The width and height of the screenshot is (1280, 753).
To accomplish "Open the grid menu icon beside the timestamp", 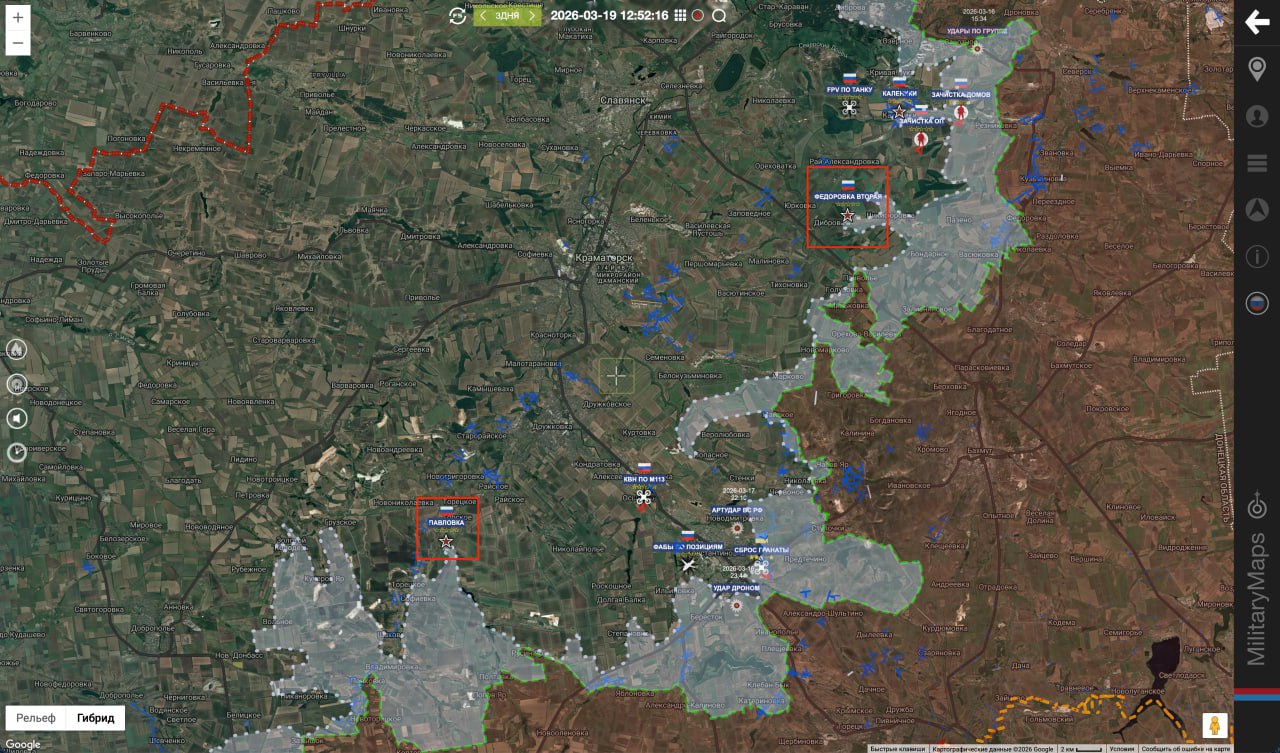I will click(680, 15).
